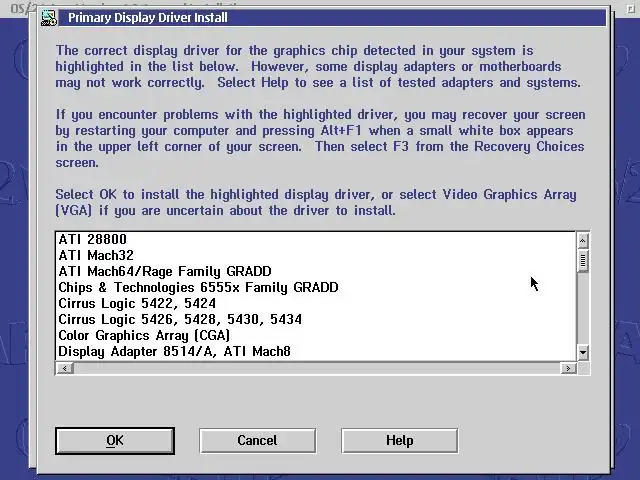Open the dialog system menu icon

click(x=49, y=18)
